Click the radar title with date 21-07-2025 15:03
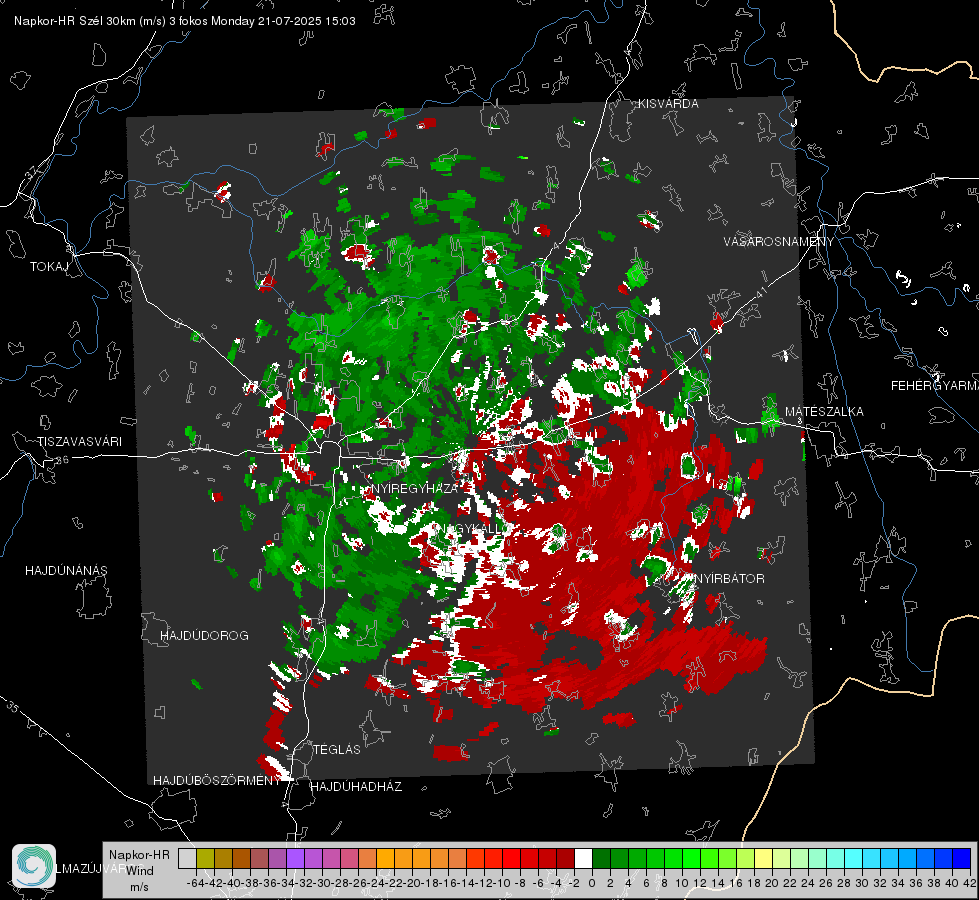The height and width of the screenshot is (900, 979). tap(185, 21)
